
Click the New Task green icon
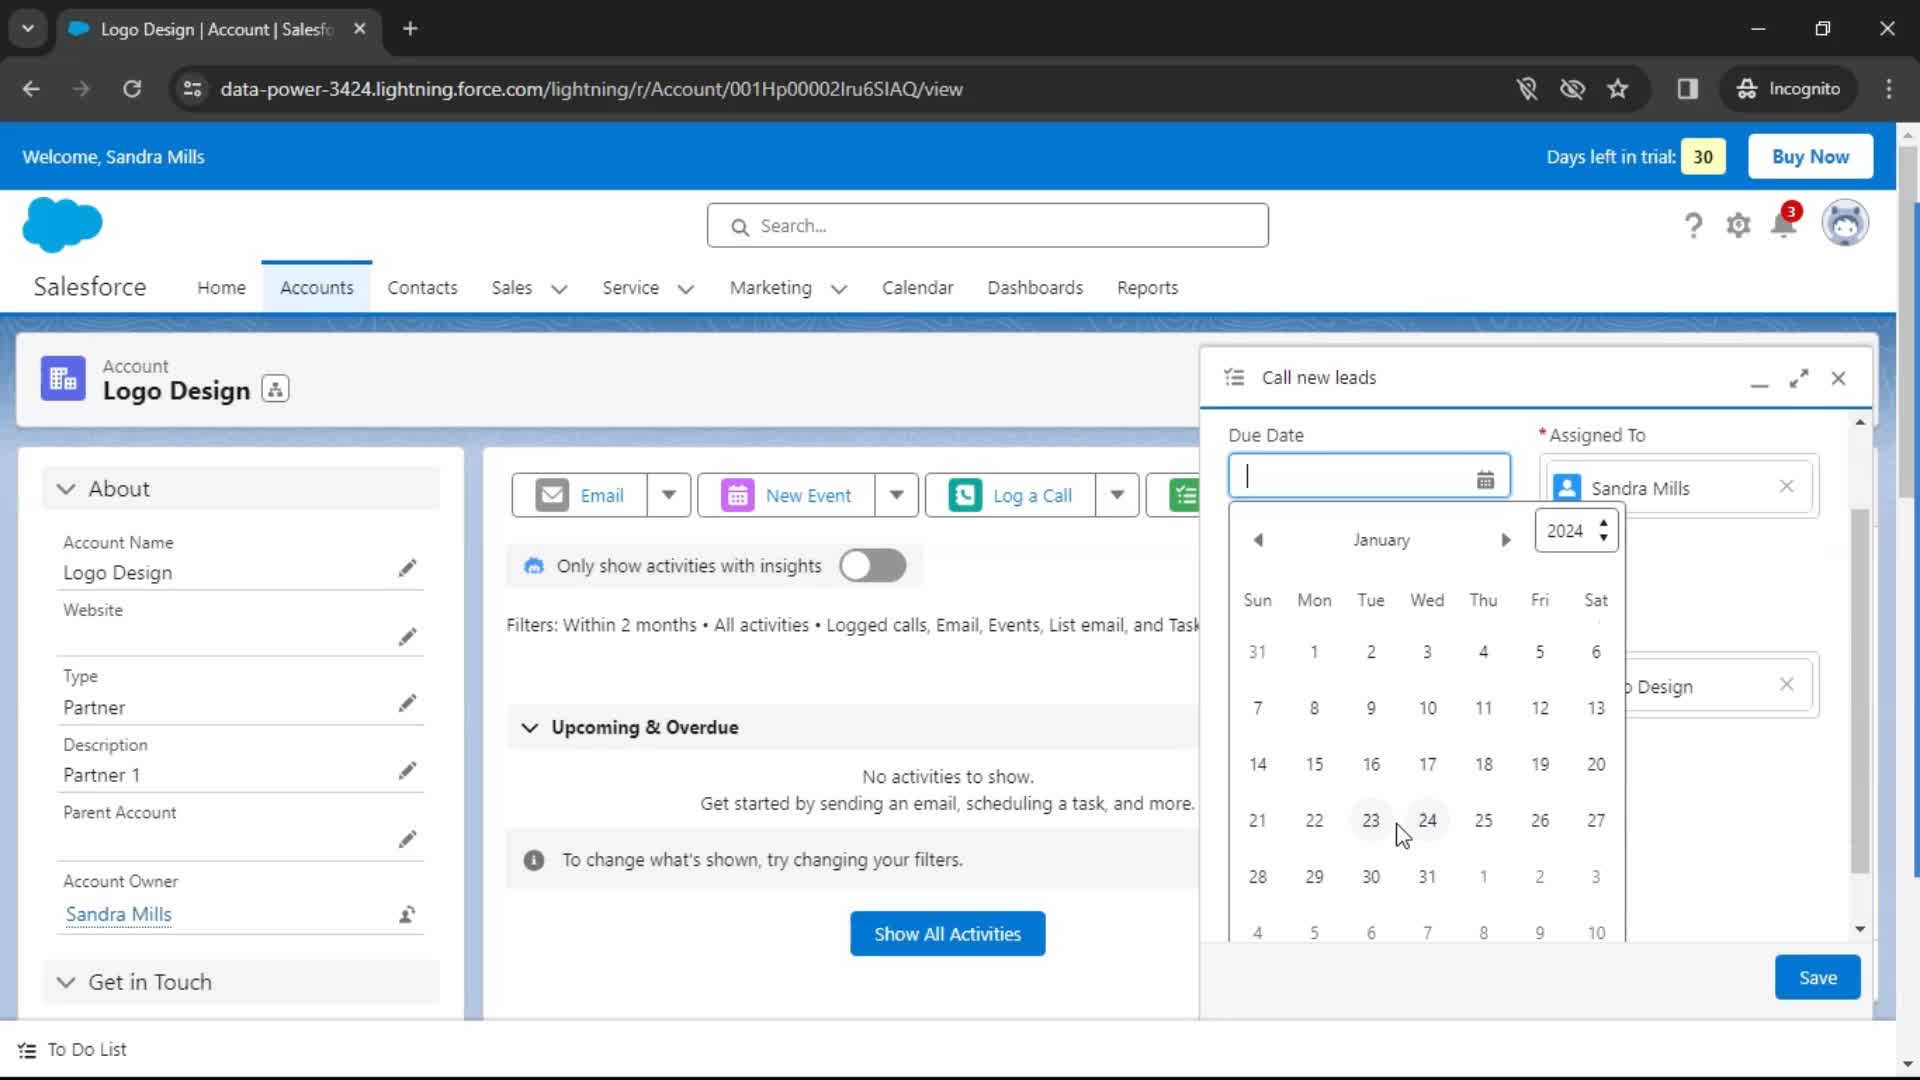(1185, 495)
